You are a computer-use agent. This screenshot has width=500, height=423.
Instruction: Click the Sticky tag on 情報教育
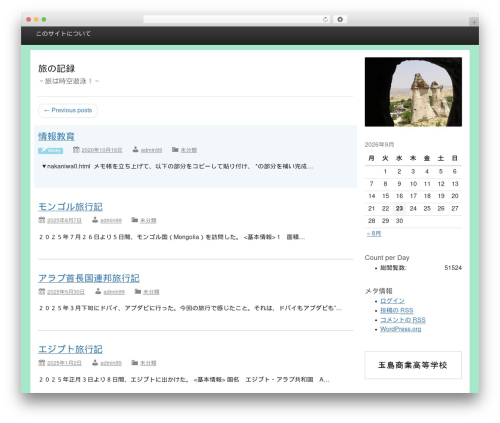[50, 150]
